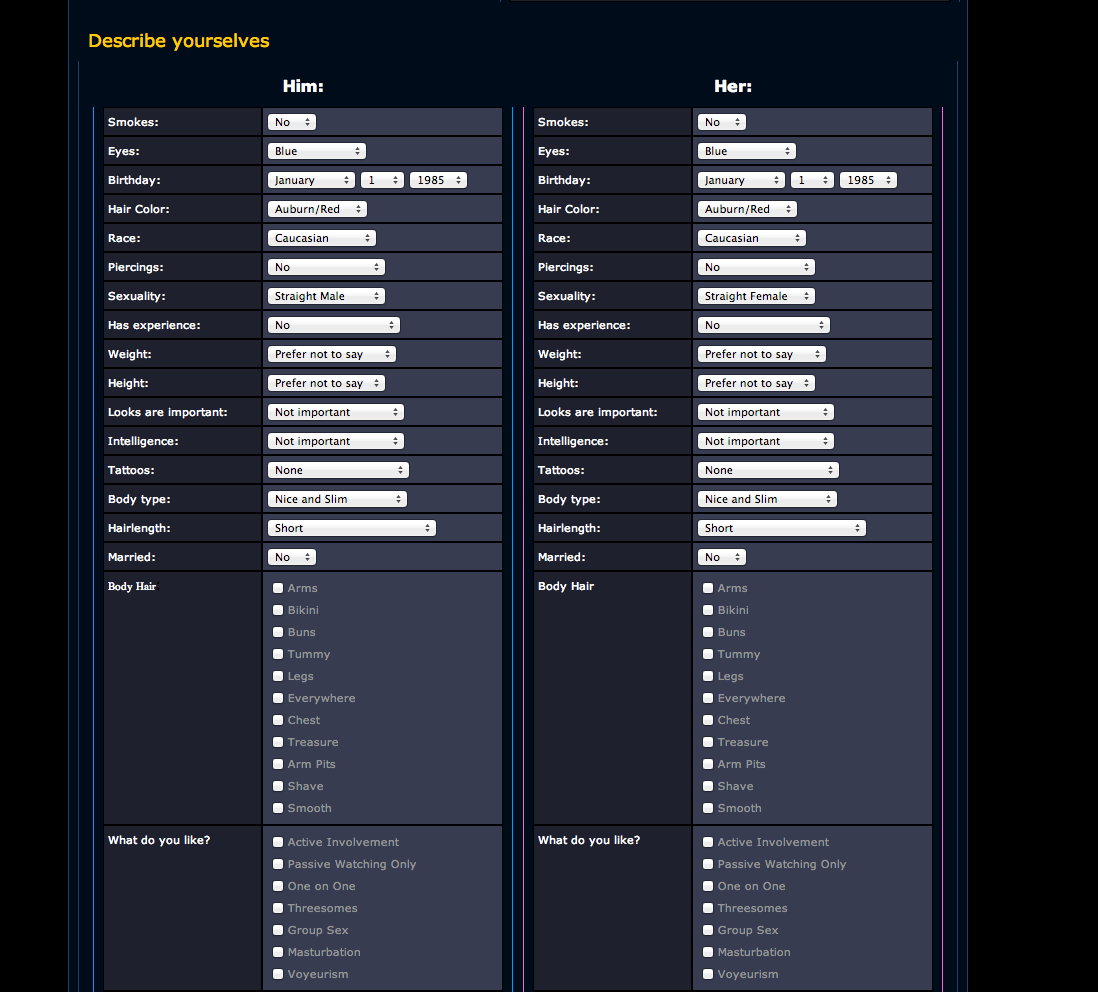Expand Her Race dropdown
1098x992 pixels.
pos(751,238)
